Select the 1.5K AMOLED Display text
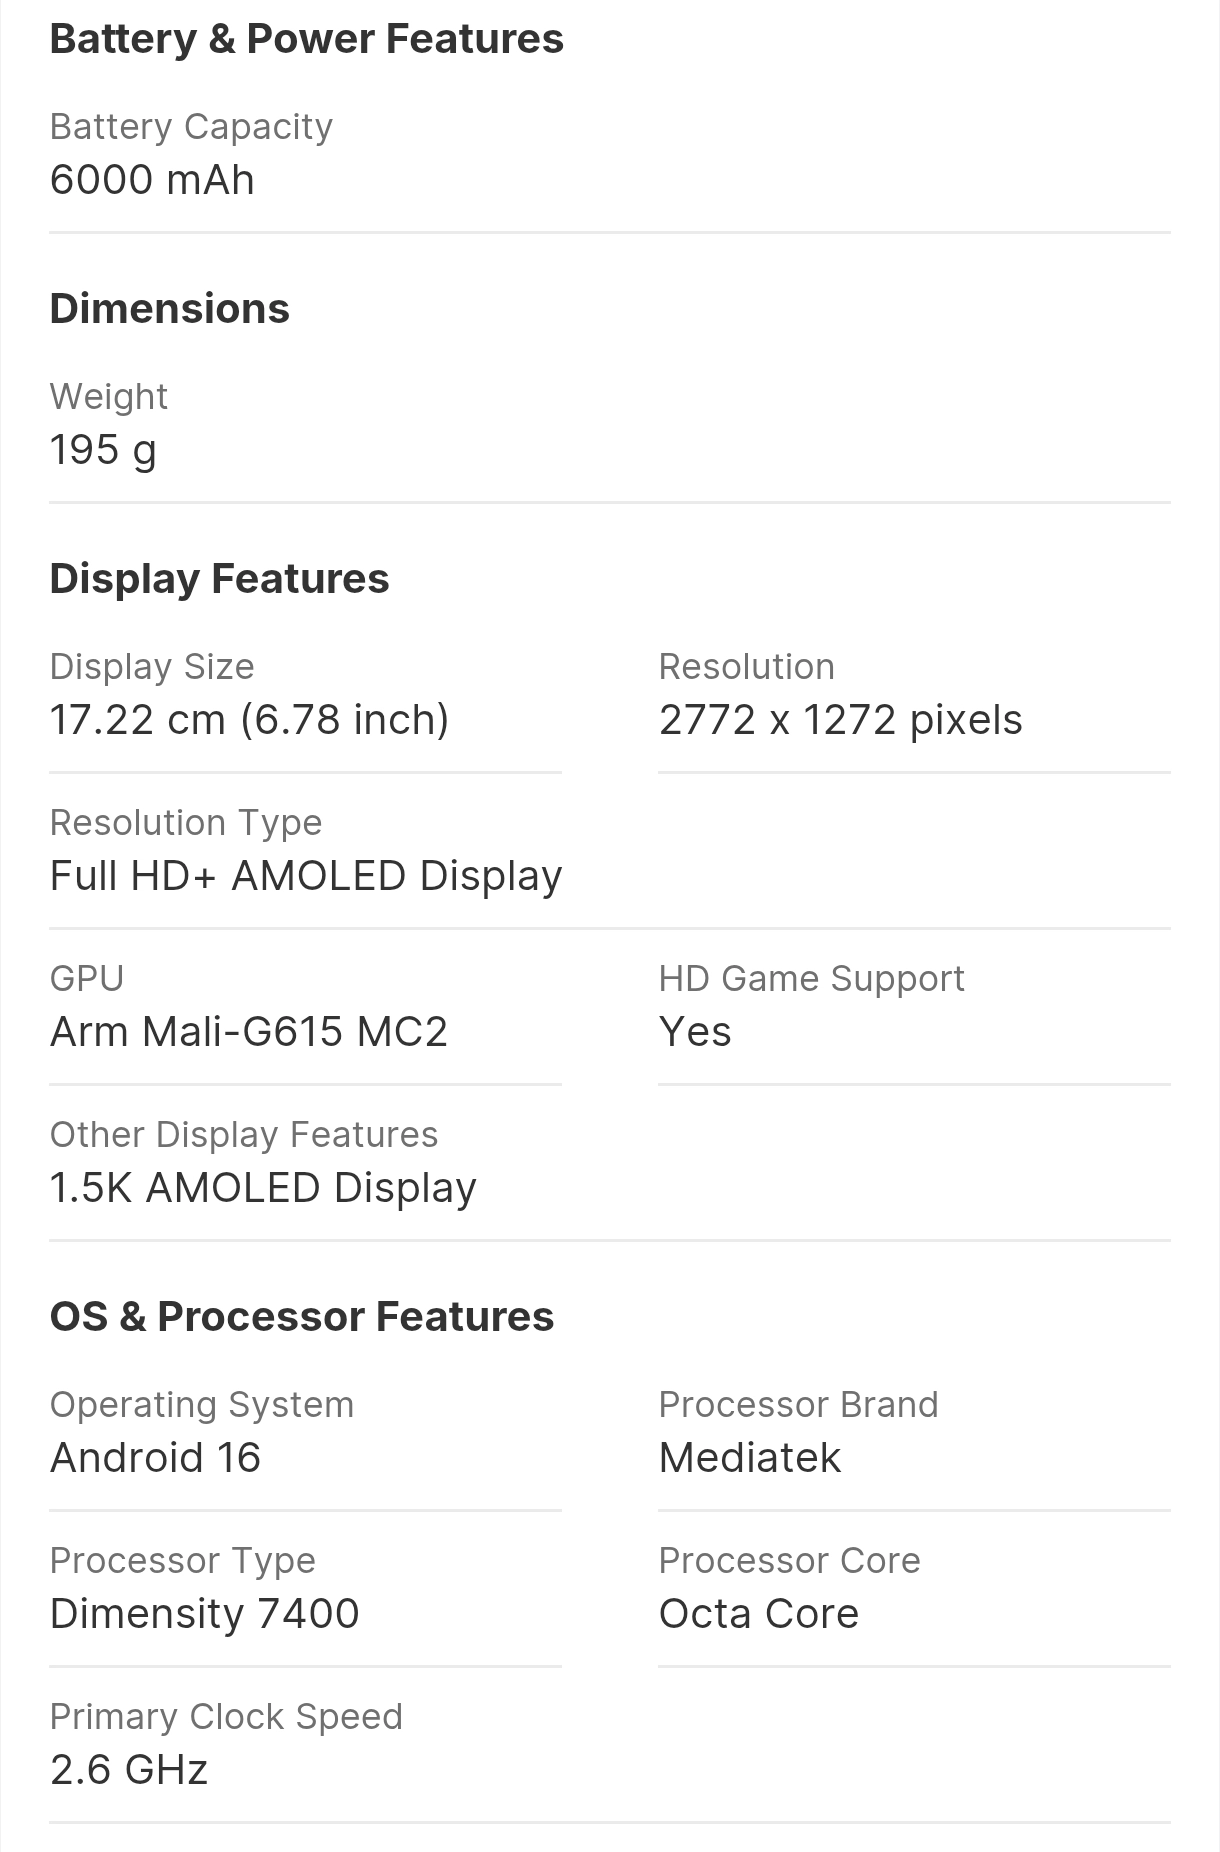Image resolution: width=1220 pixels, height=1852 pixels. pyautogui.click(x=263, y=1188)
